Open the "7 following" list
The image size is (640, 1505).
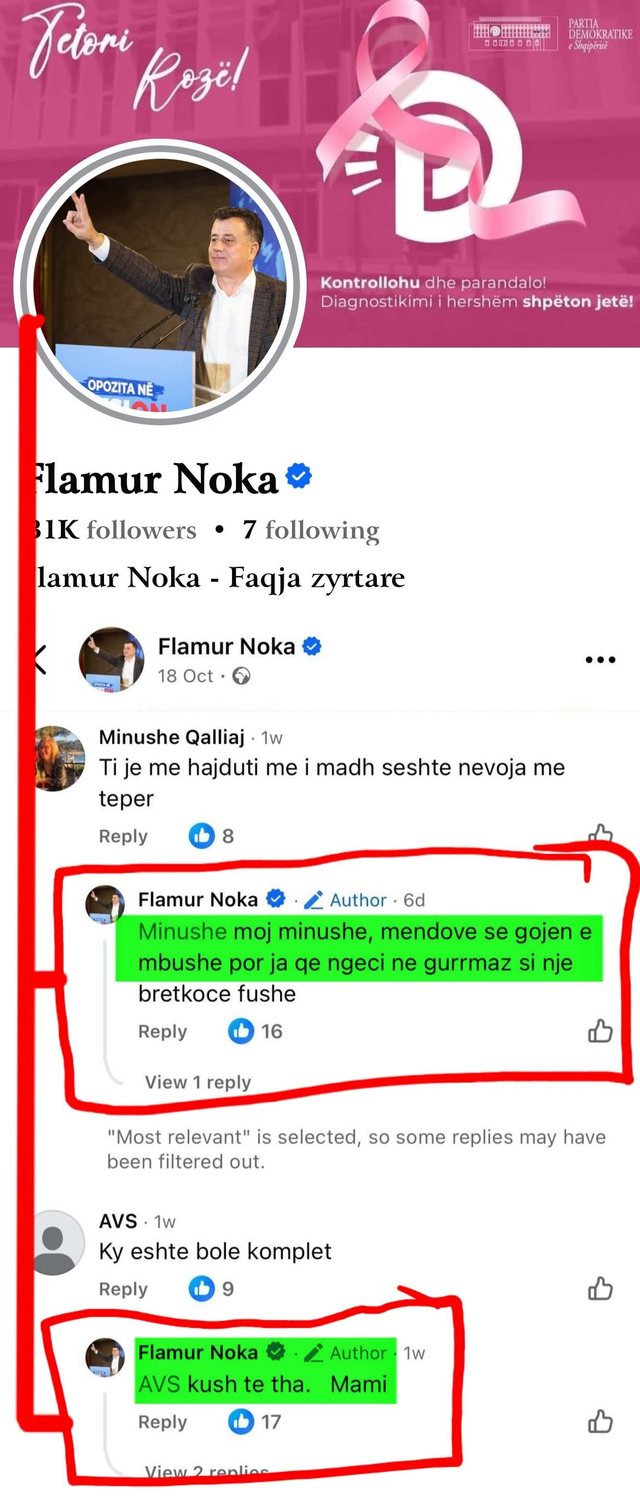pos(310,530)
